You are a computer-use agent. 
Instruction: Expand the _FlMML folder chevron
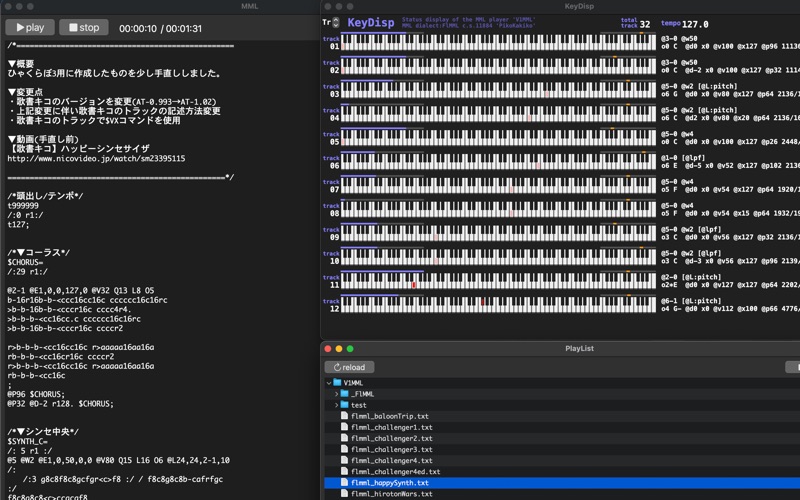pyautogui.click(x=336, y=394)
